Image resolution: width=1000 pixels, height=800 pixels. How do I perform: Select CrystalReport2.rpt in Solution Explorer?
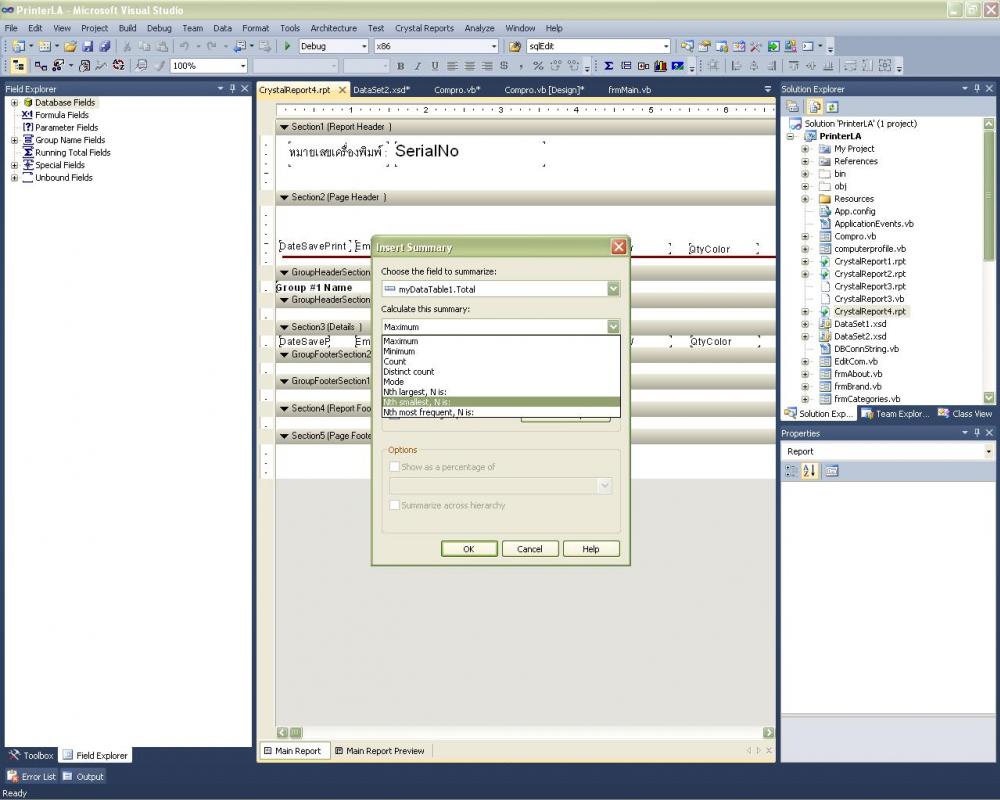click(x=870, y=274)
